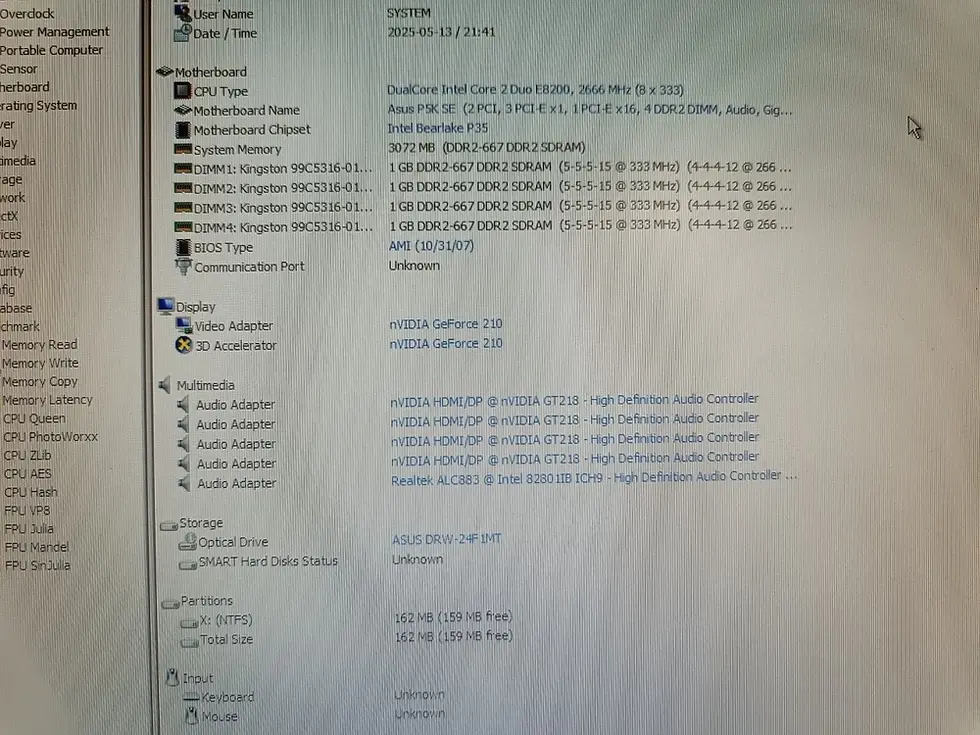
Task: Click the Total Size icon
Action: 189,642
